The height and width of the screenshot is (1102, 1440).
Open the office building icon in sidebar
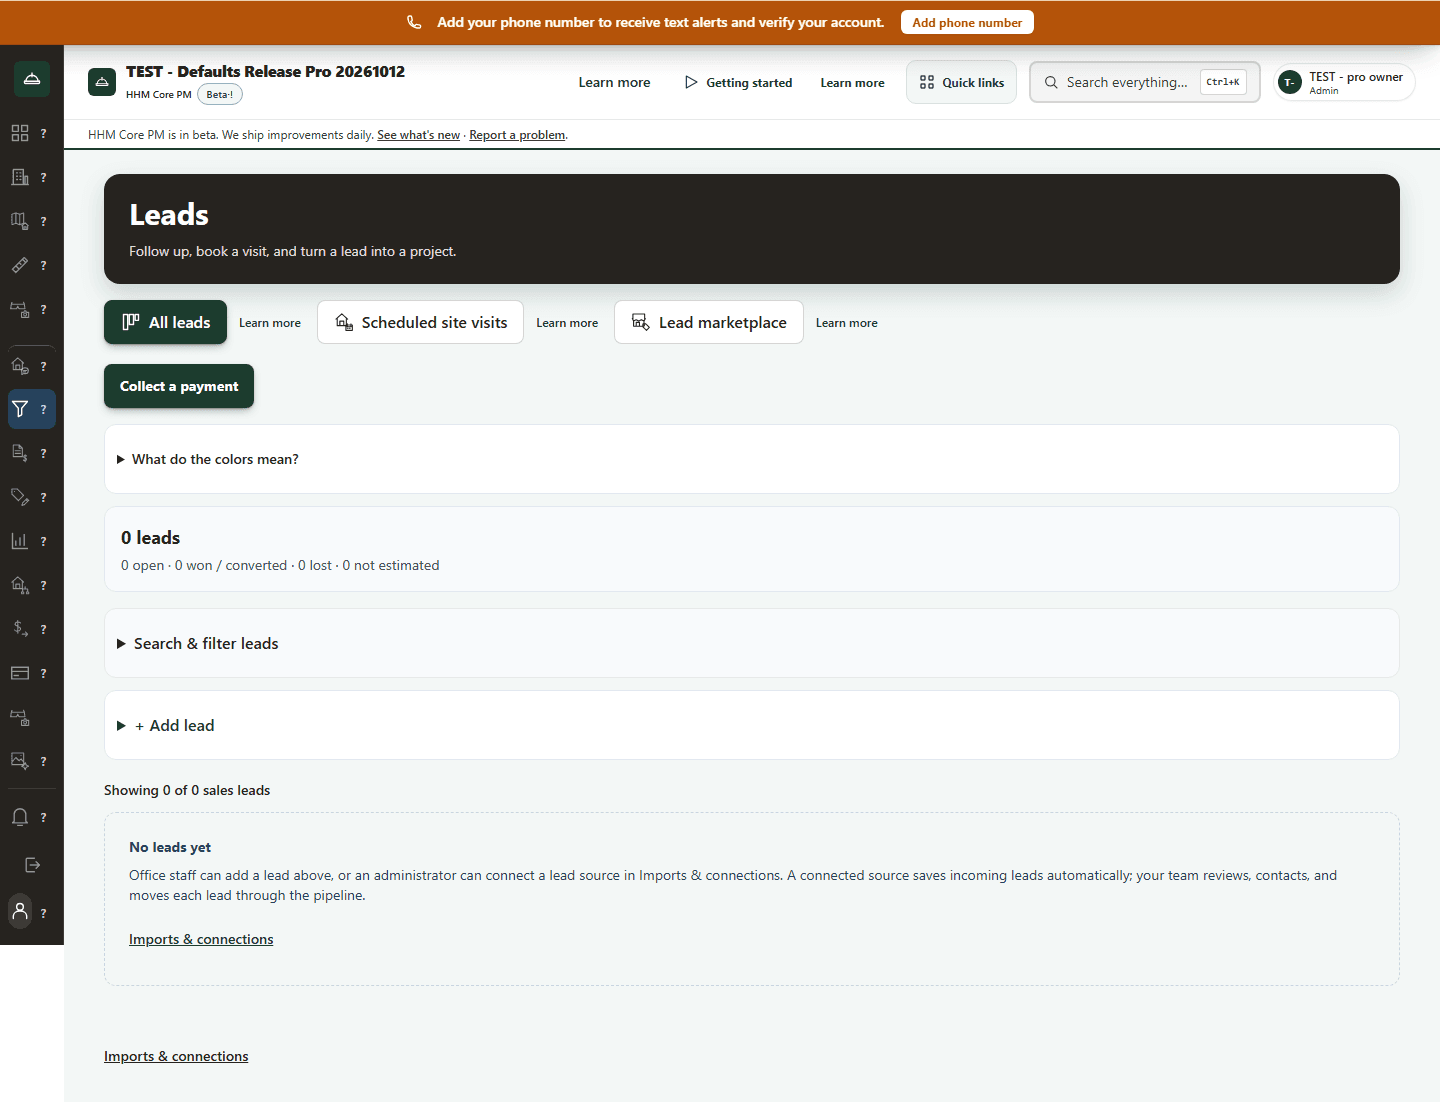tap(20, 177)
